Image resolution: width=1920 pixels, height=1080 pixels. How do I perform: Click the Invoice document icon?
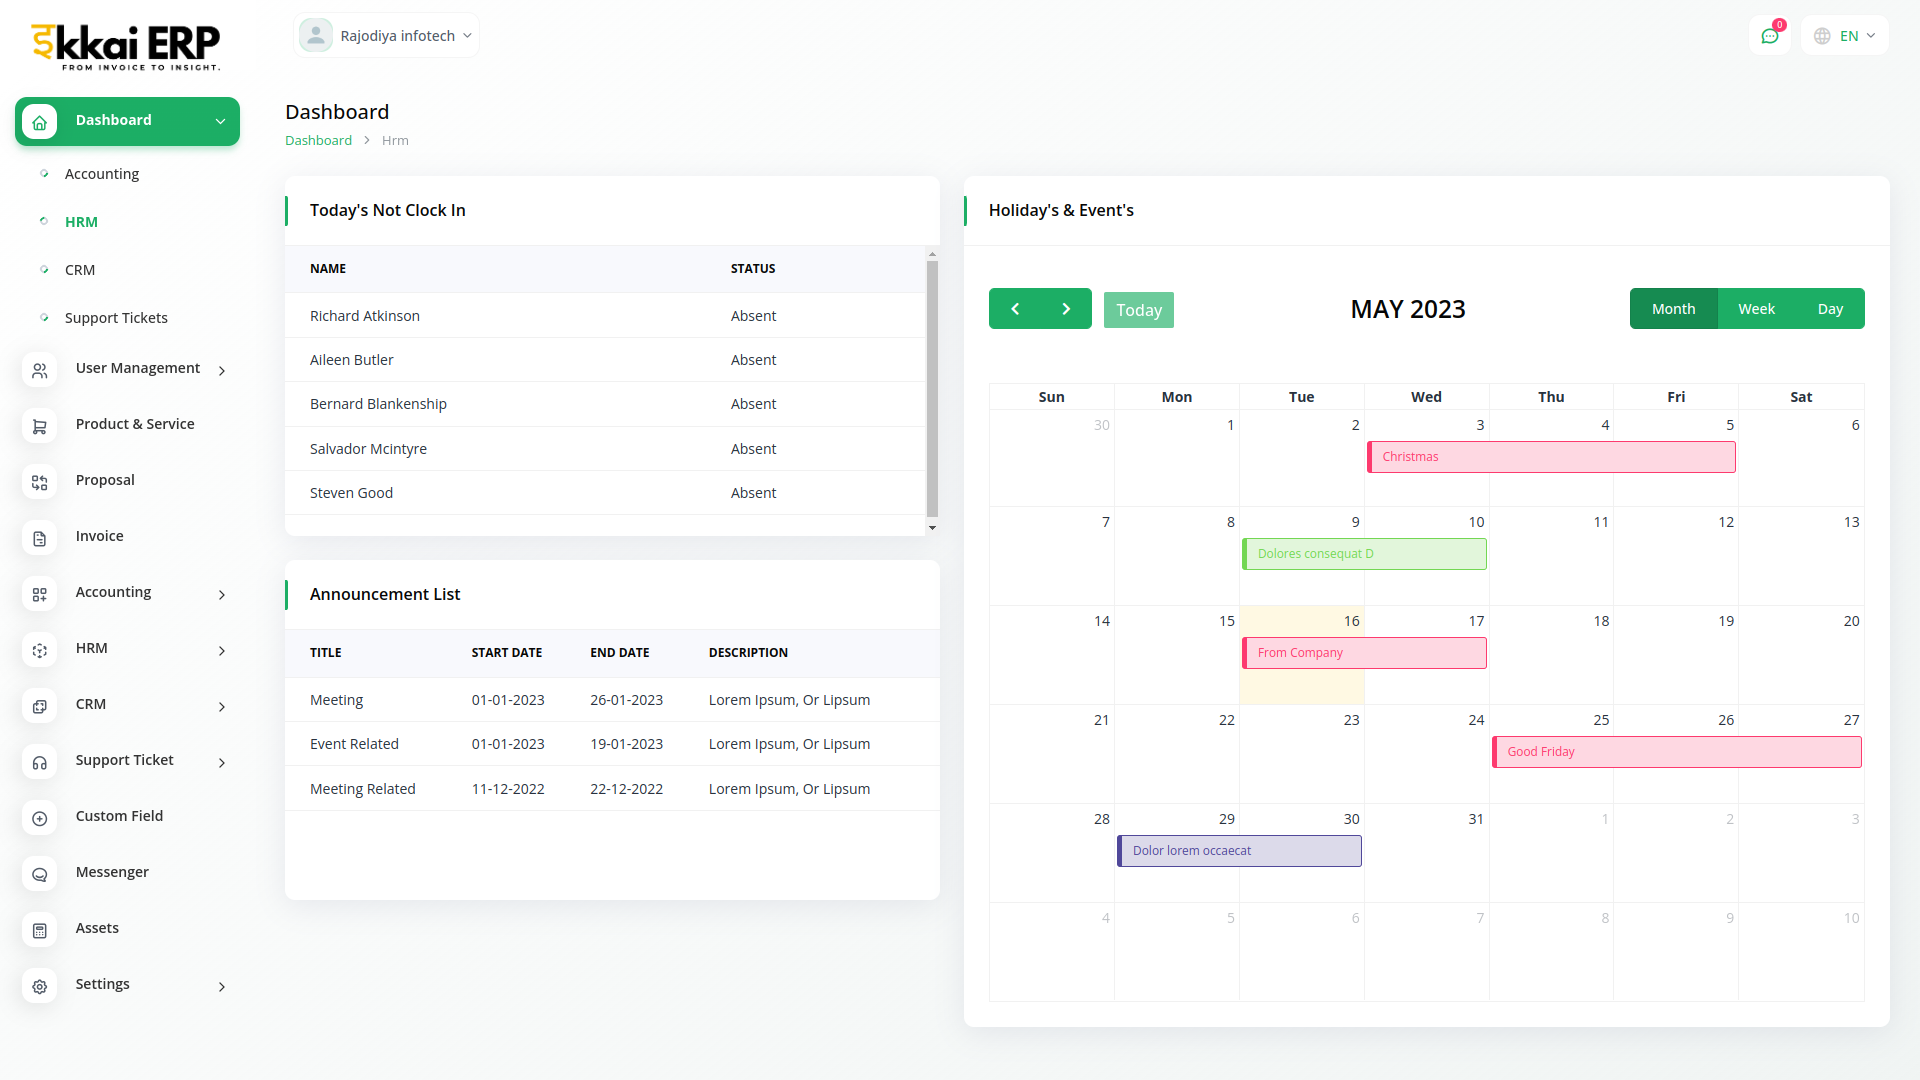40,538
